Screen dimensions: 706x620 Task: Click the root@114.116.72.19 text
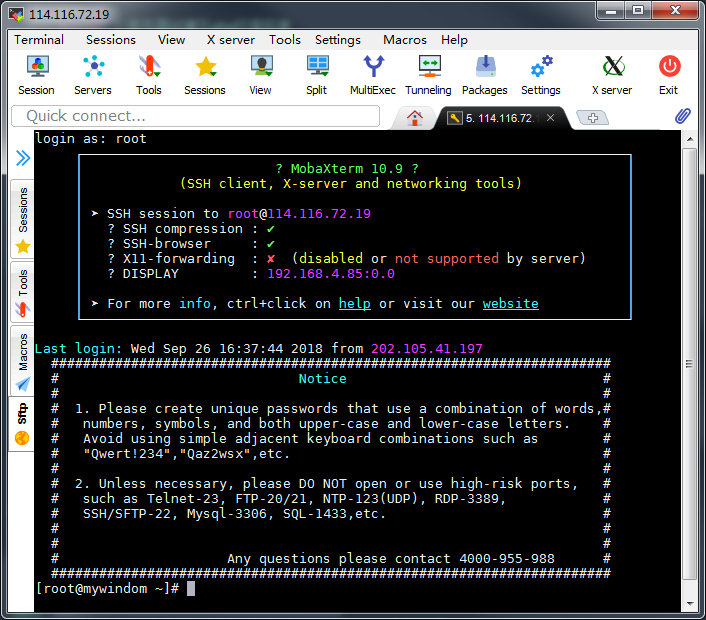tap(299, 213)
